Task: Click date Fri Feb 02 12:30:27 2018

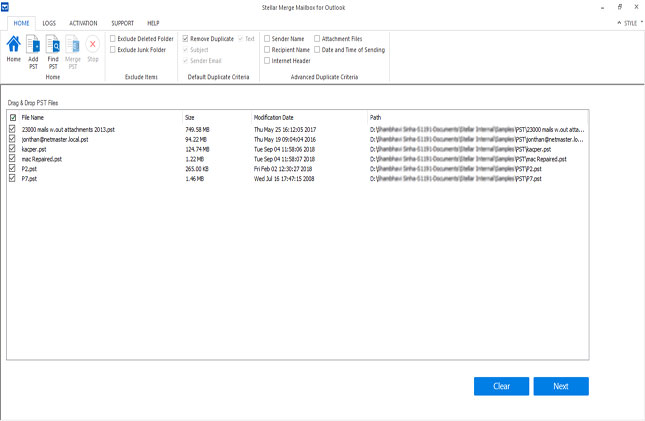Action: pos(283,169)
